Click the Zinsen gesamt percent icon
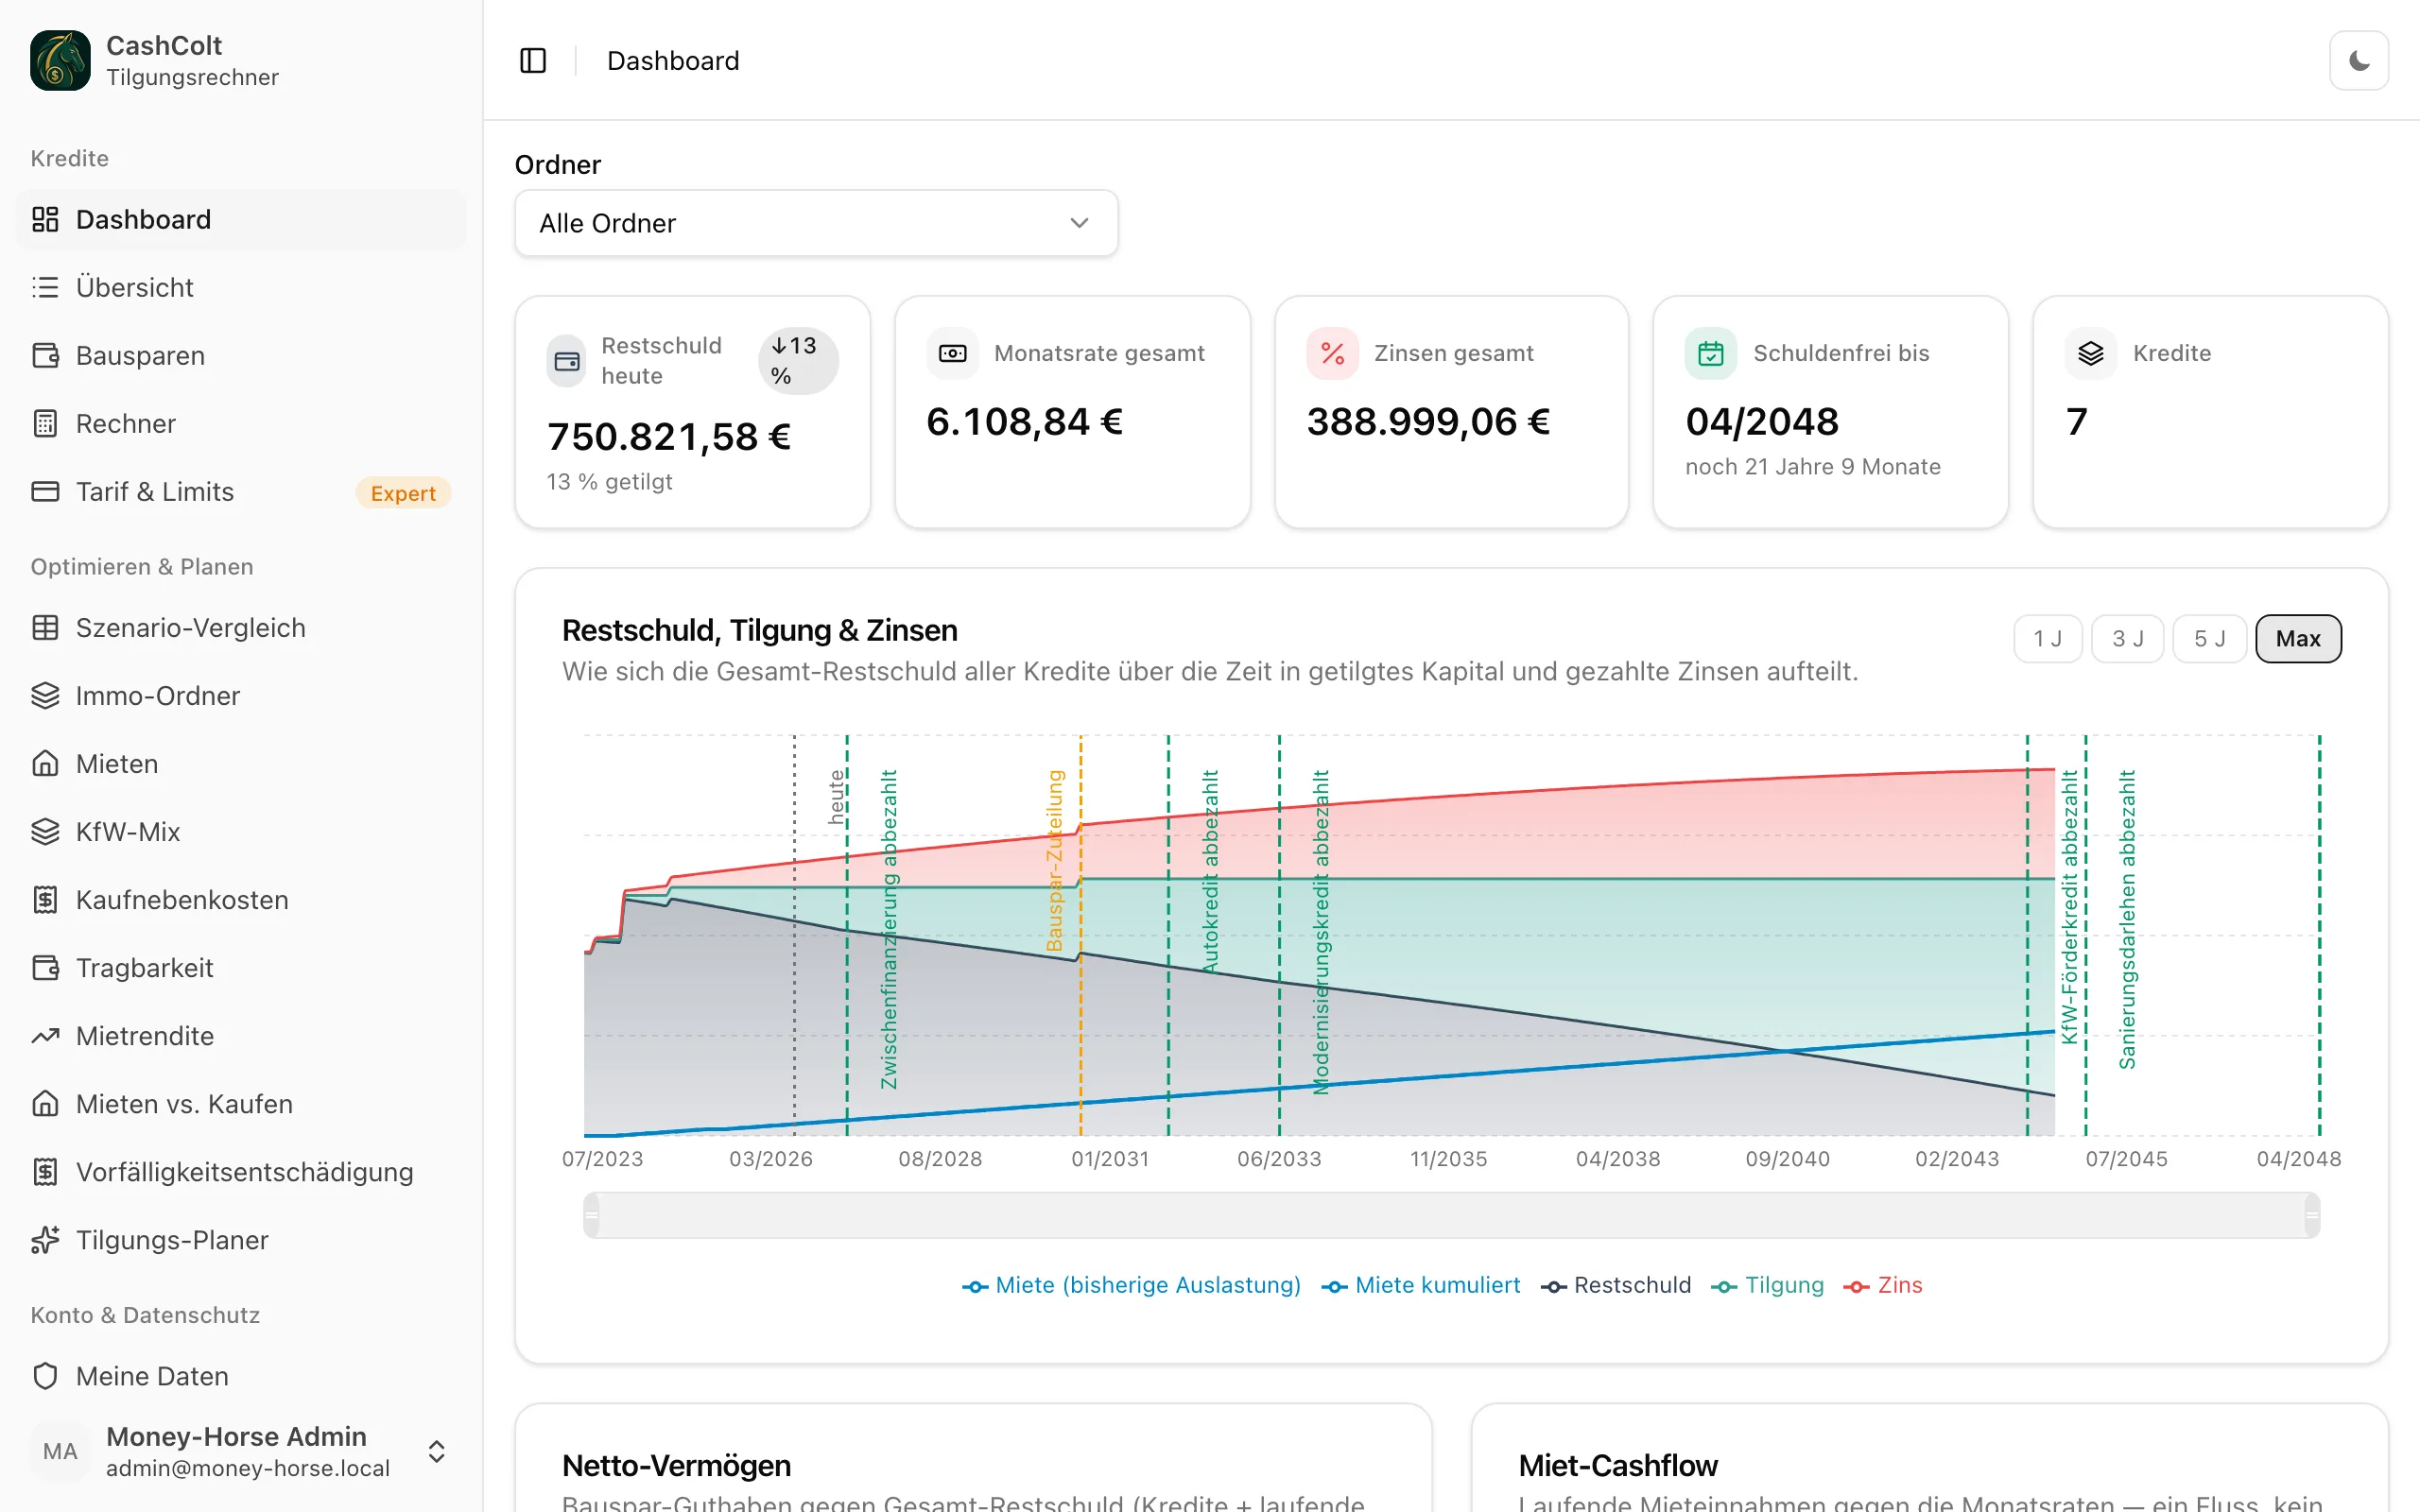The width and height of the screenshot is (2420, 1512). pos(1332,353)
